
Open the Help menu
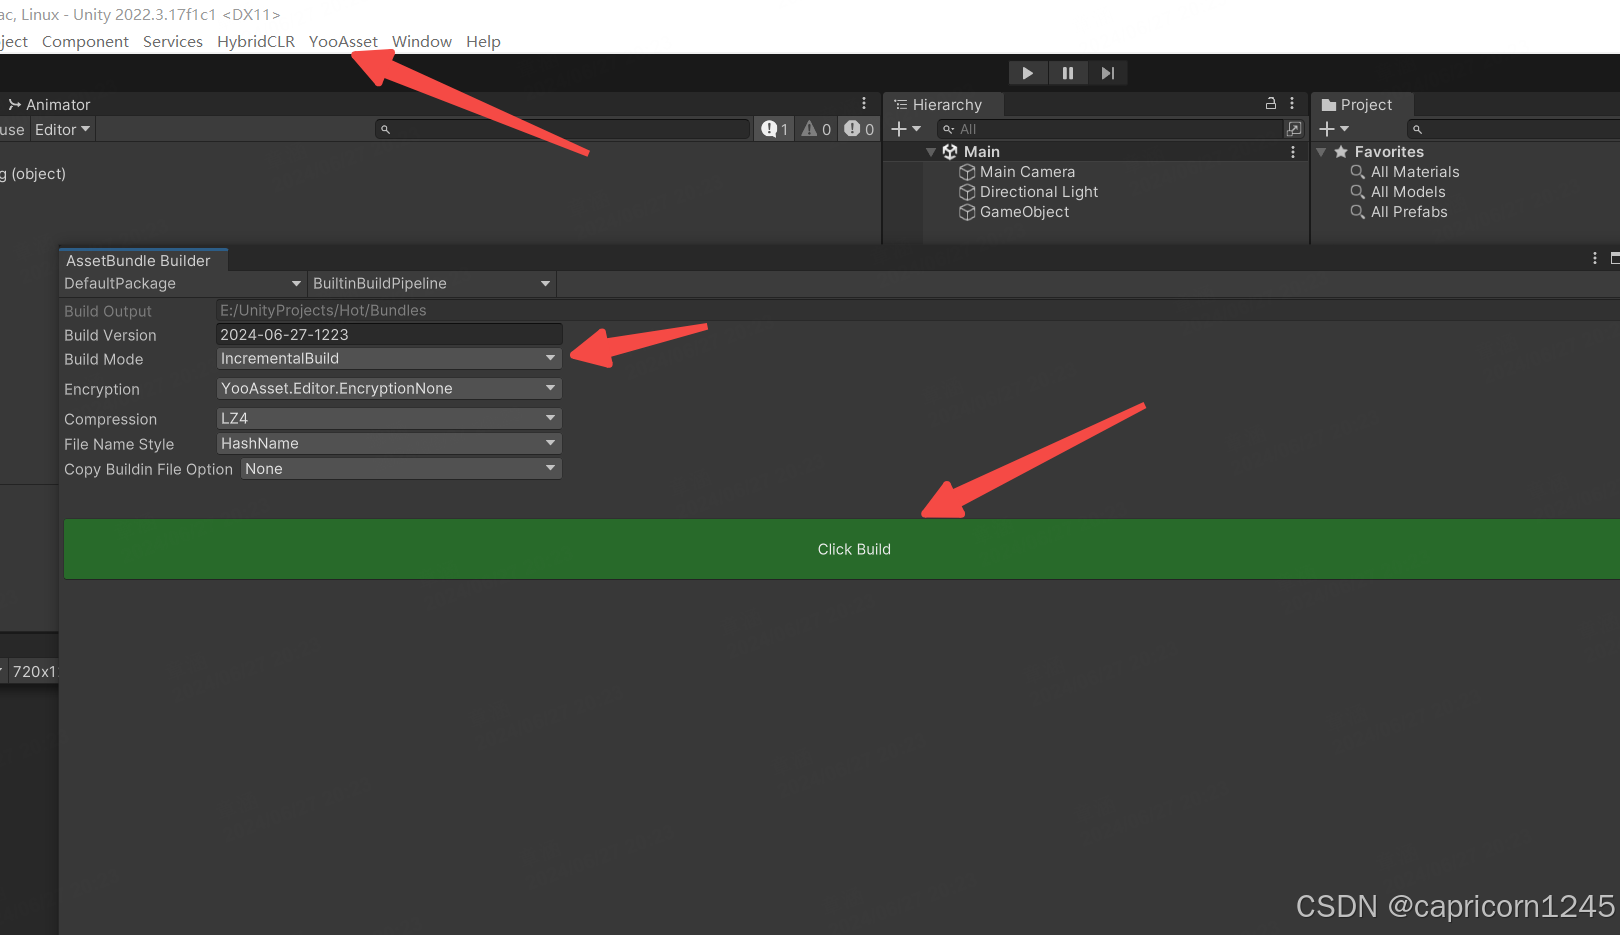pyautogui.click(x=483, y=42)
